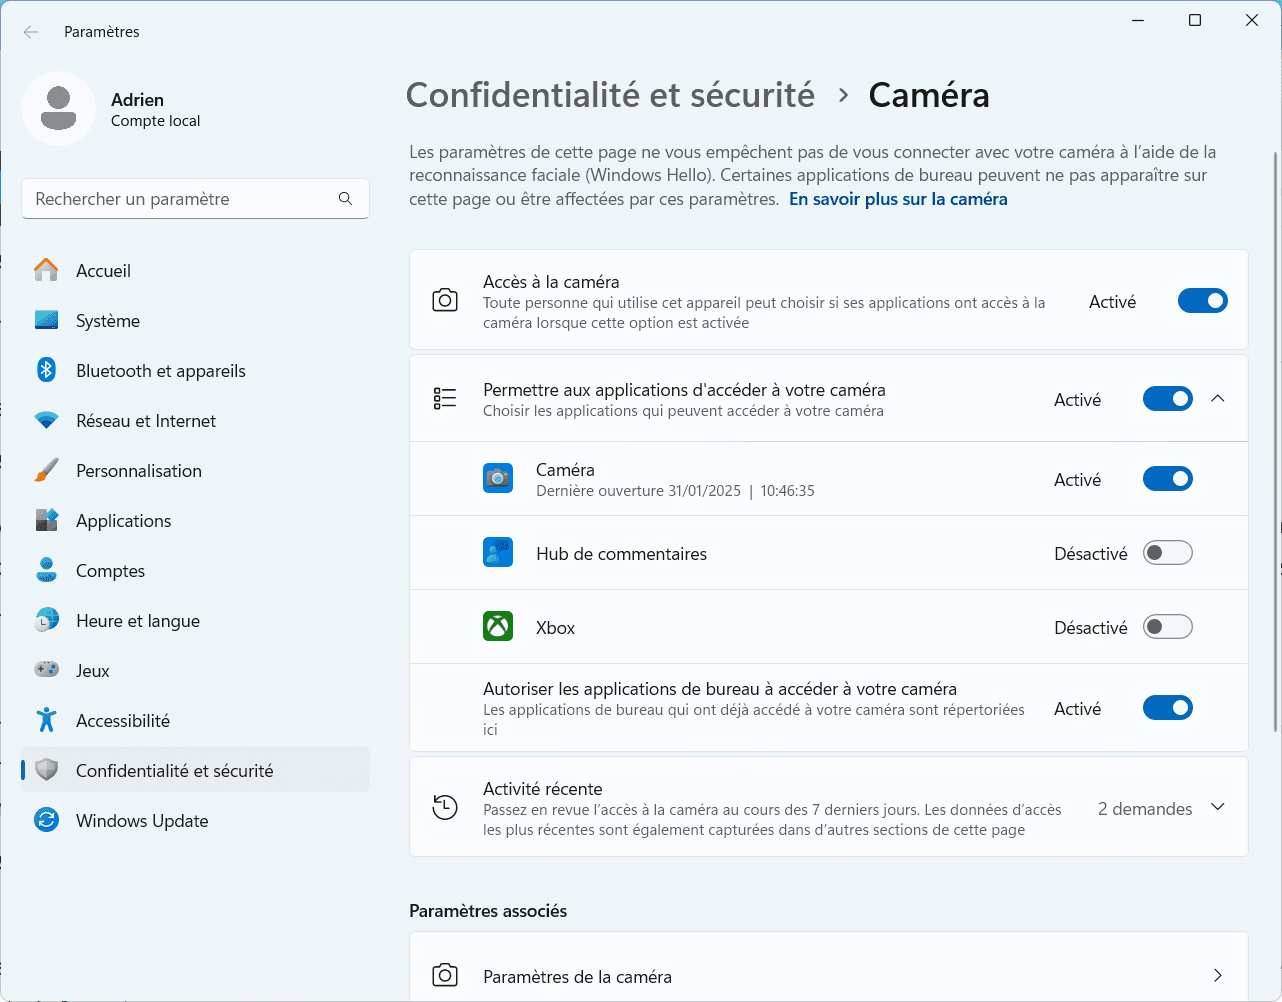Click the Réseau et Internet wifi icon

point(46,420)
